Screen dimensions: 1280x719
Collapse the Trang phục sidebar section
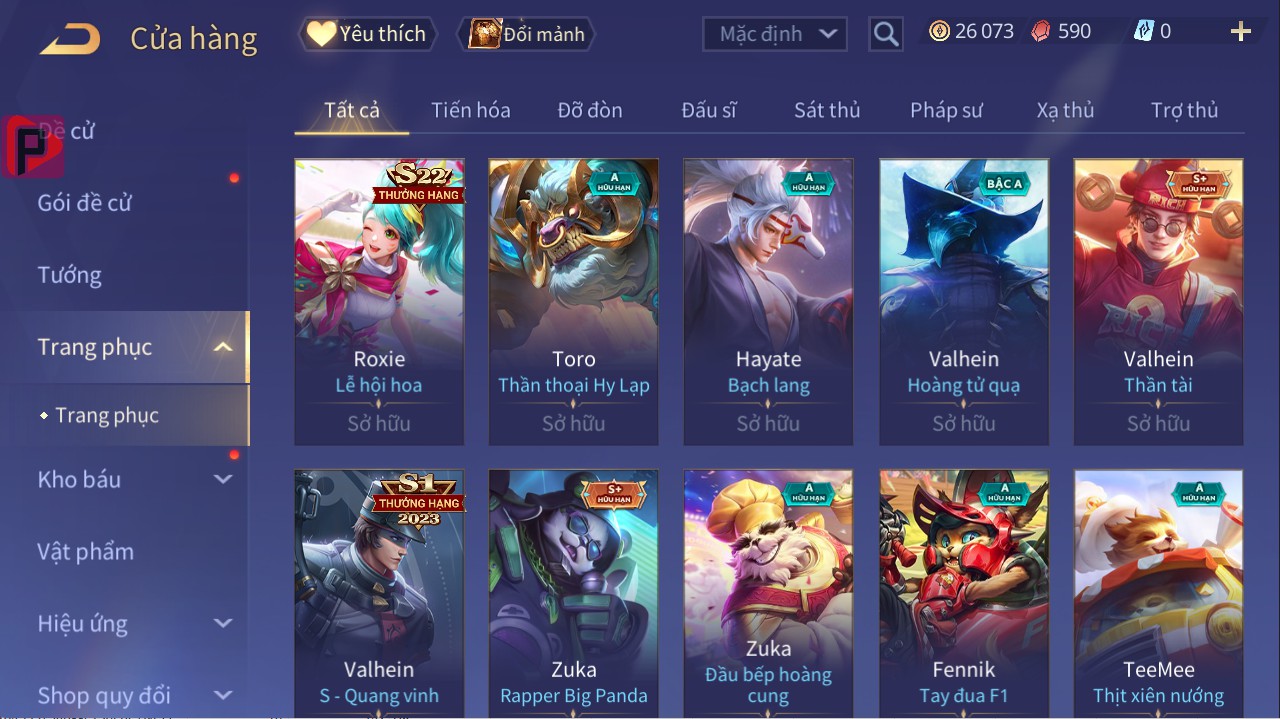coord(223,347)
